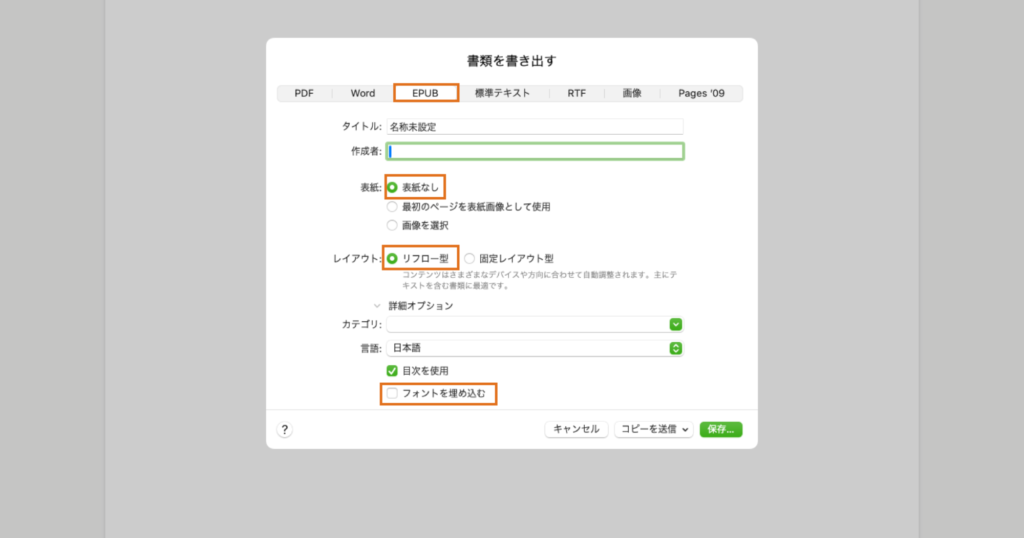Screen dimensions: 1024x538
Task: Choose 最初のページを表紙画像として使用 option
Action: coord(392,207)
